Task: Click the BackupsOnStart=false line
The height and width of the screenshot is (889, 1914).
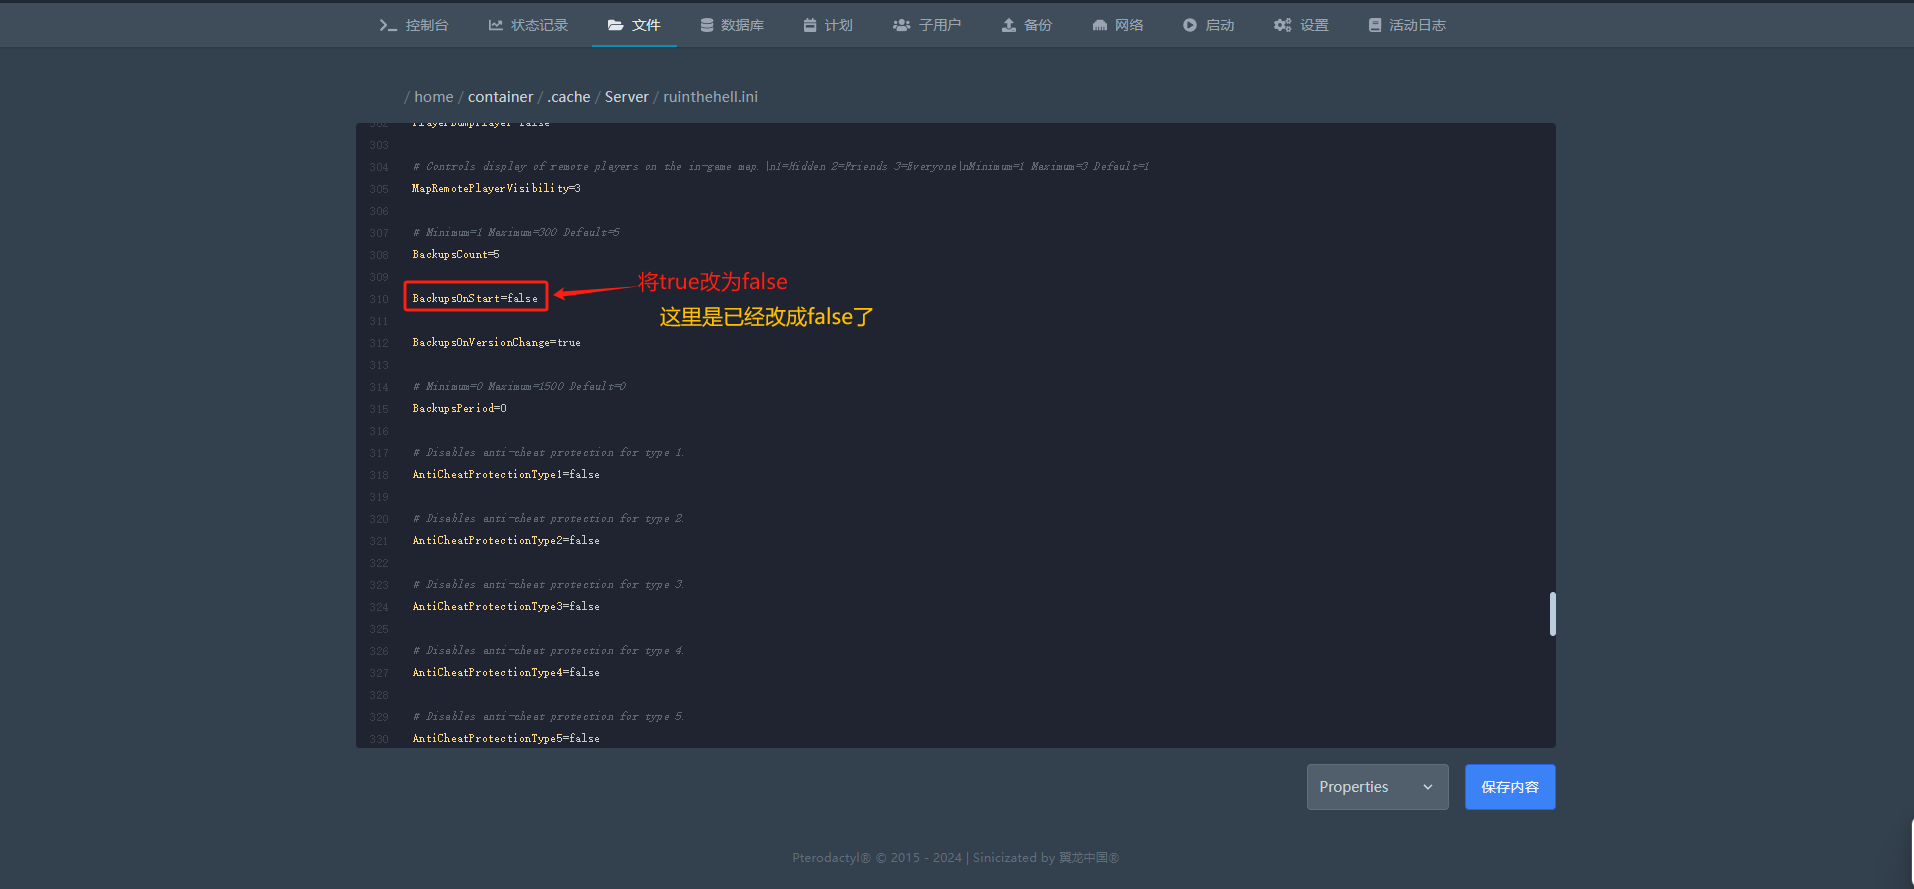Action: pos(475,298)
